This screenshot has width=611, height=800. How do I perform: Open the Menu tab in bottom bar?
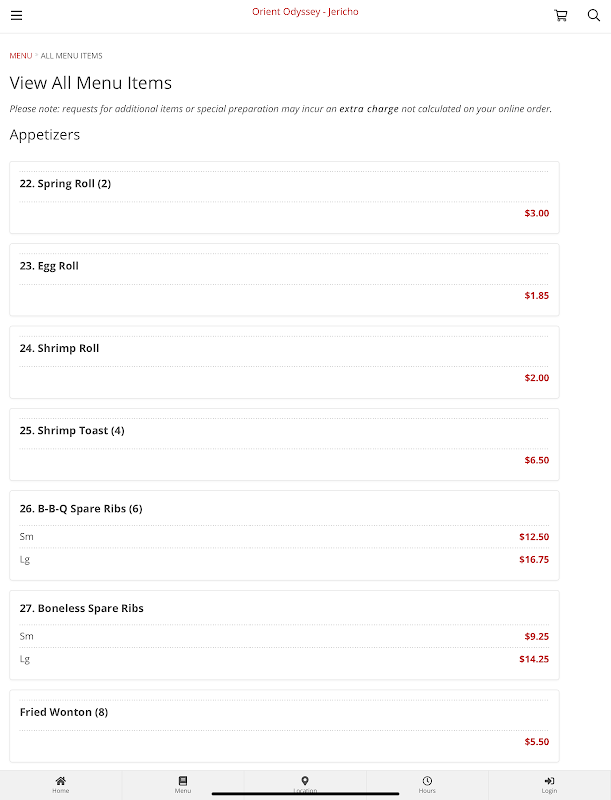[x=183, y=784]
